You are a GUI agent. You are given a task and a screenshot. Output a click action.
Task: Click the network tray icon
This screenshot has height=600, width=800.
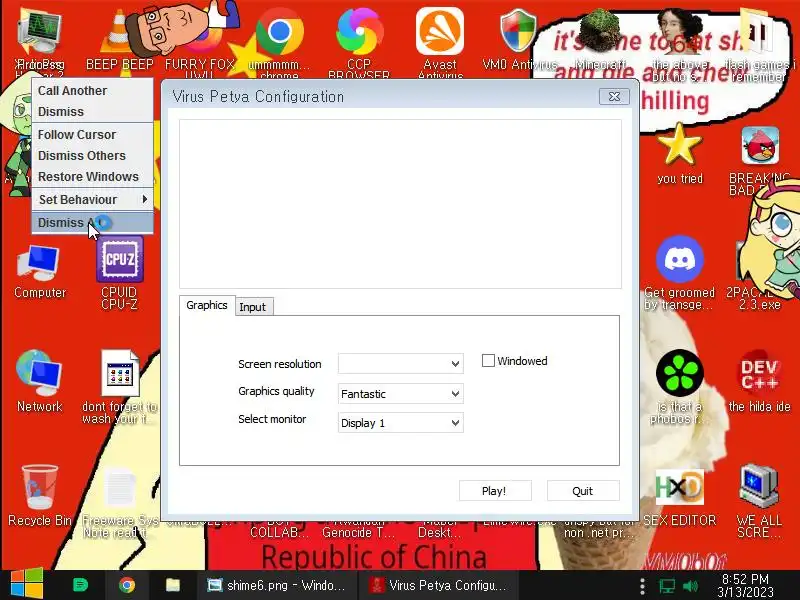(x=666, y=586)
